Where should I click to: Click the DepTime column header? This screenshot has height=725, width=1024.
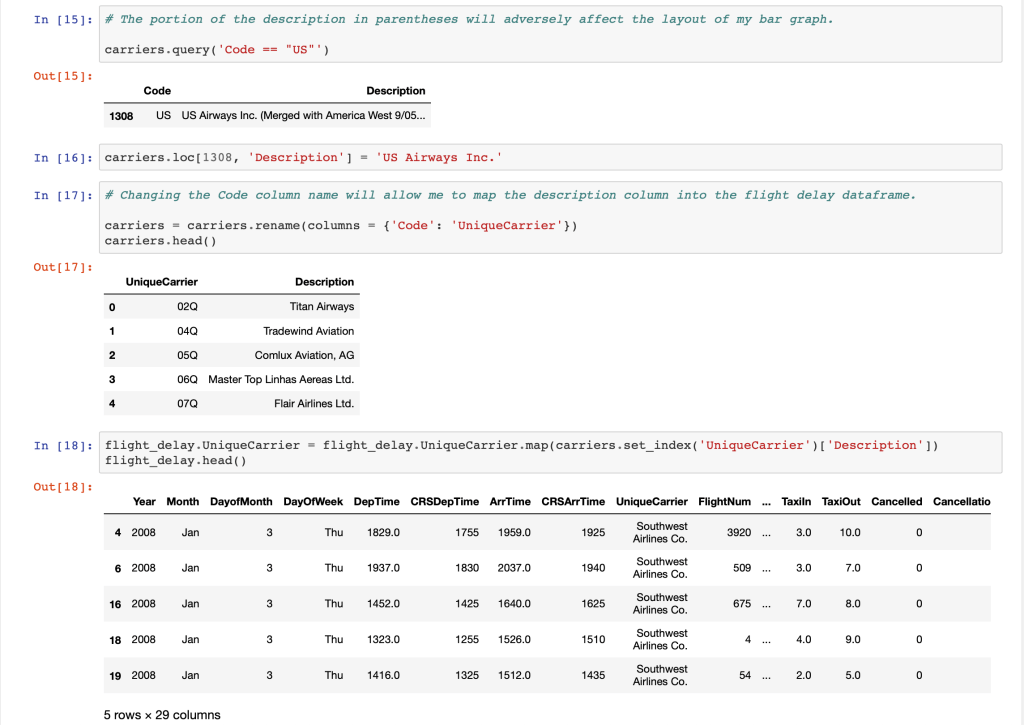[x=376, y=501]
